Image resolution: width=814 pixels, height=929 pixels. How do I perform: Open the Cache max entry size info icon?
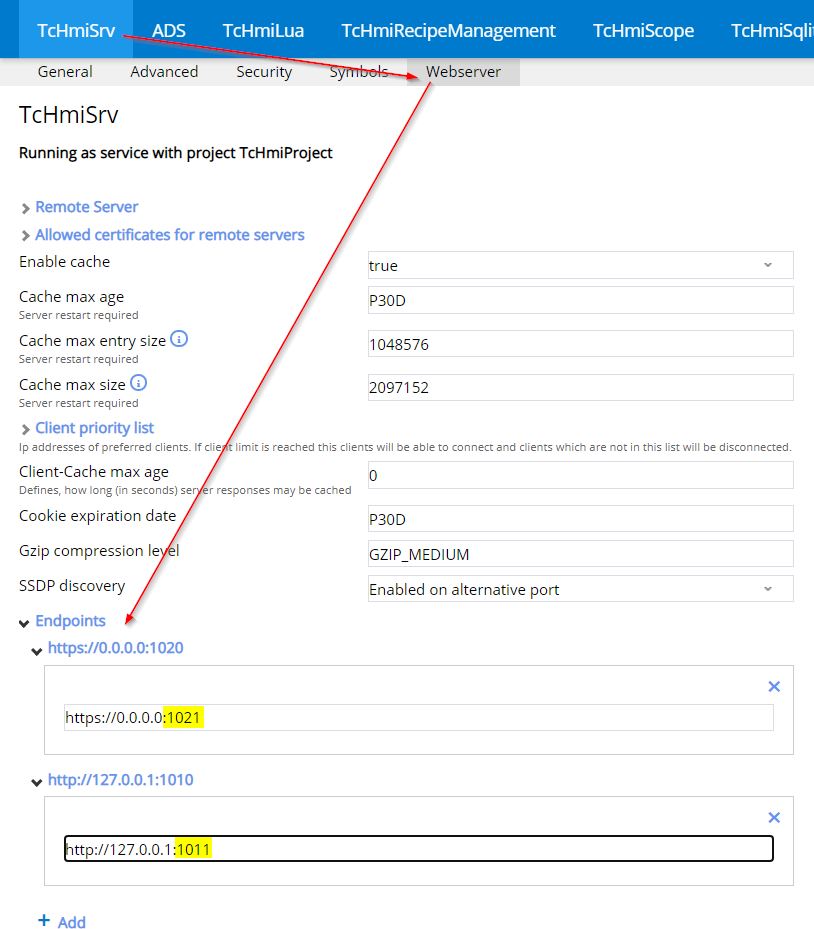179,339
